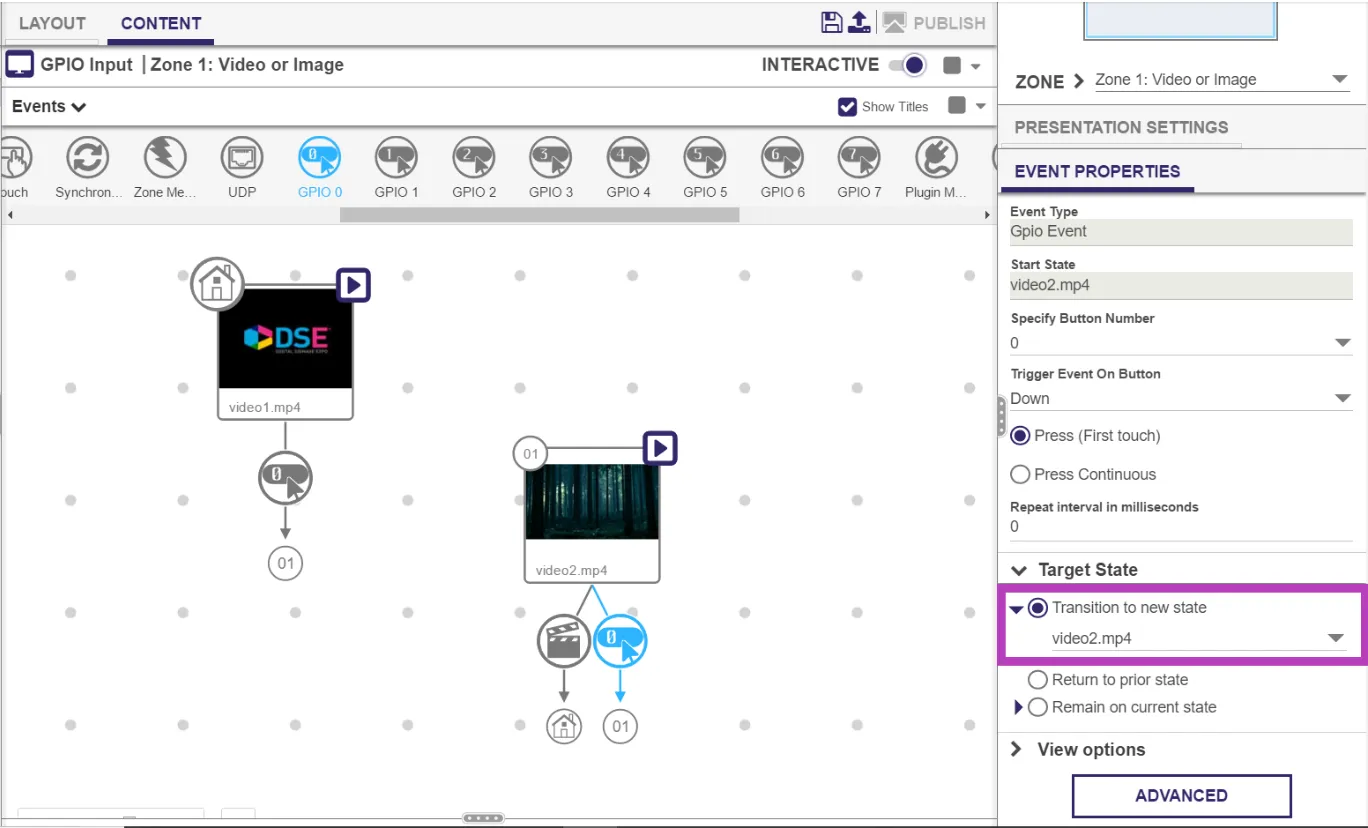Click the UDP event icon
Screen dimensions: 1368x828
click(x=242, y=158)
